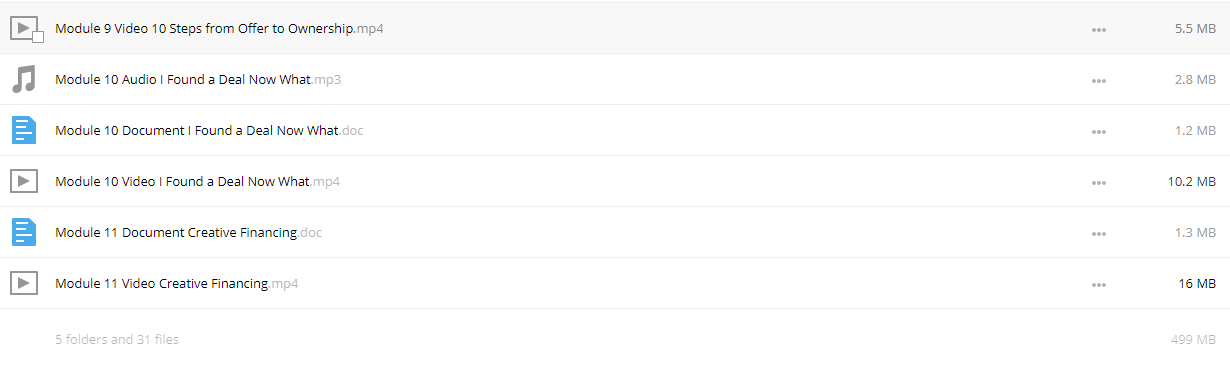Click the video icon for Module 11 Video

point(24,283)
